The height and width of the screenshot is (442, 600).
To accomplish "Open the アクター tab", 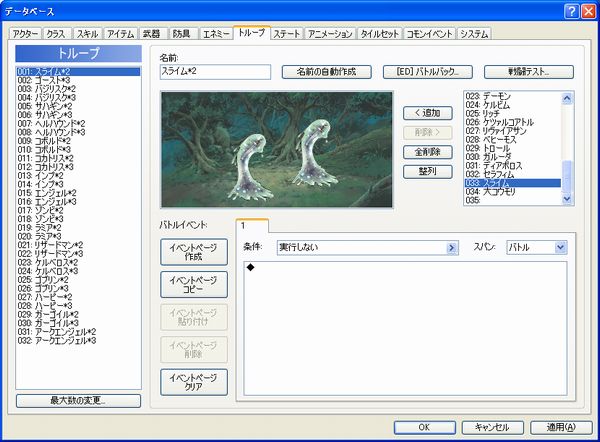I will (25, 34).
